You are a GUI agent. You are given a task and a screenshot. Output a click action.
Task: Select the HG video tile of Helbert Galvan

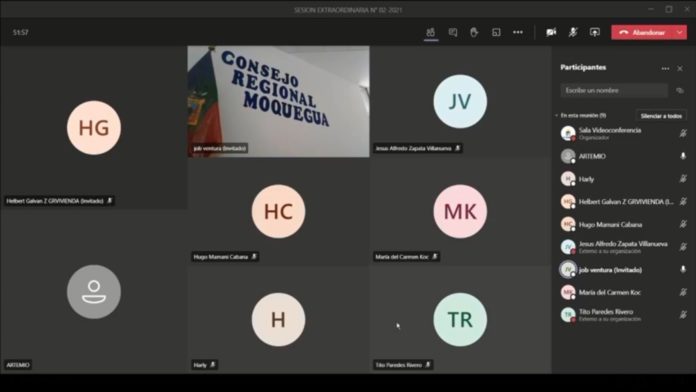tap(94, 128)
